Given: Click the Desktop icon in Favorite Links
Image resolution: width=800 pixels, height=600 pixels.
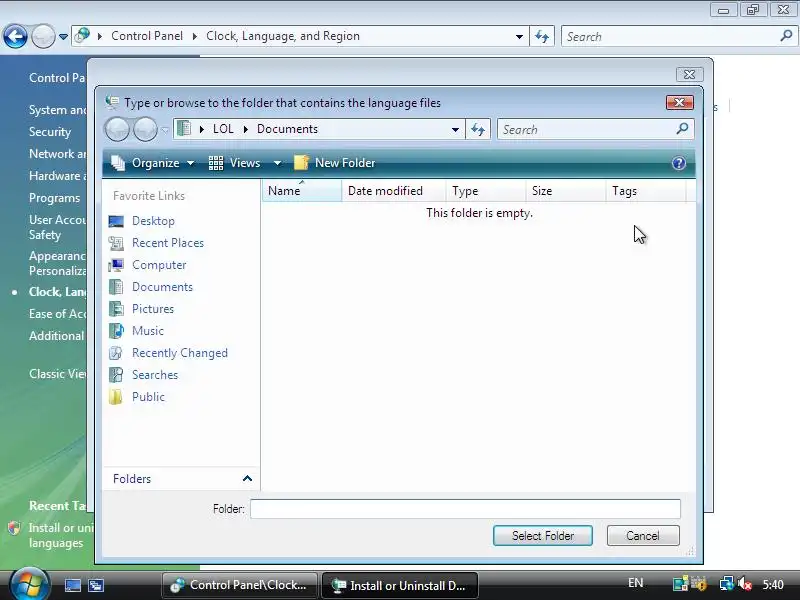Looking at the screenshot, I should coord(116,221).
